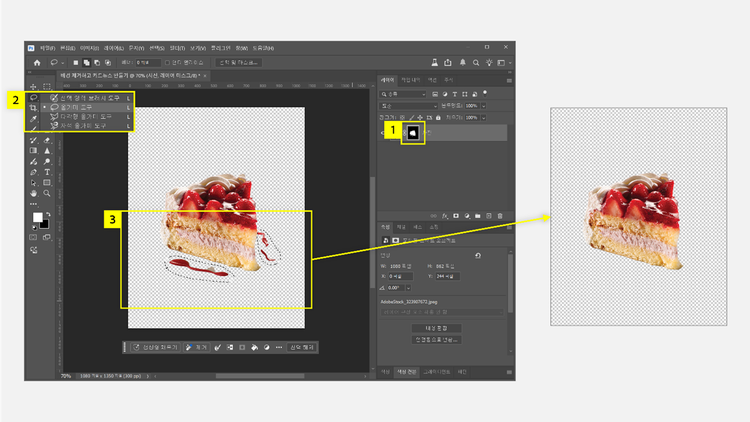This screenshot has width=750, height=422.
Task: Click the Feather input field
Action: click(x=147, y=63)
